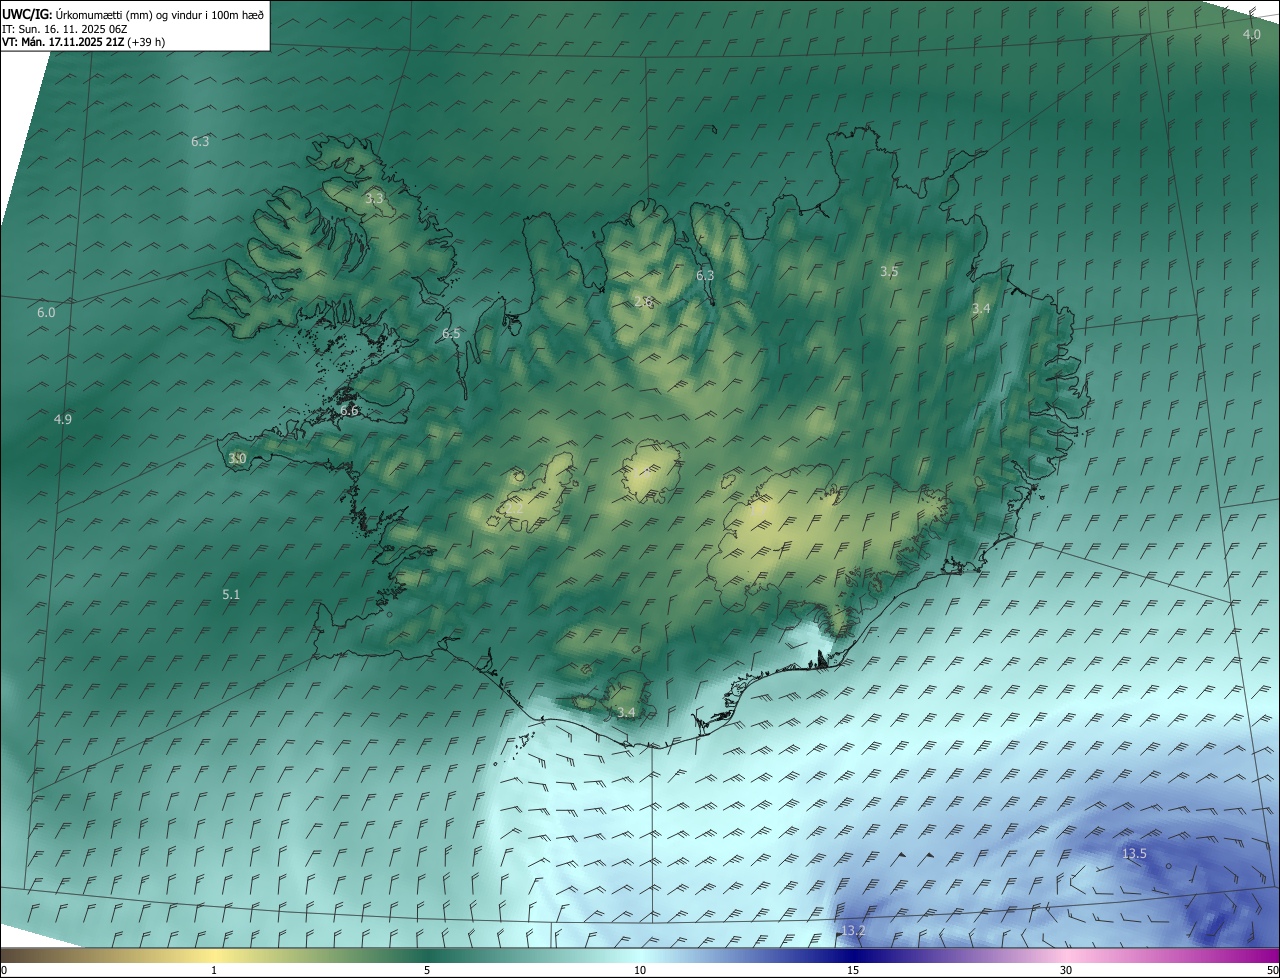The height and width of the screenshot is (978, 1280).
Task: Click the 6.3 value over the northwestern sea
Action: (200, 141)
